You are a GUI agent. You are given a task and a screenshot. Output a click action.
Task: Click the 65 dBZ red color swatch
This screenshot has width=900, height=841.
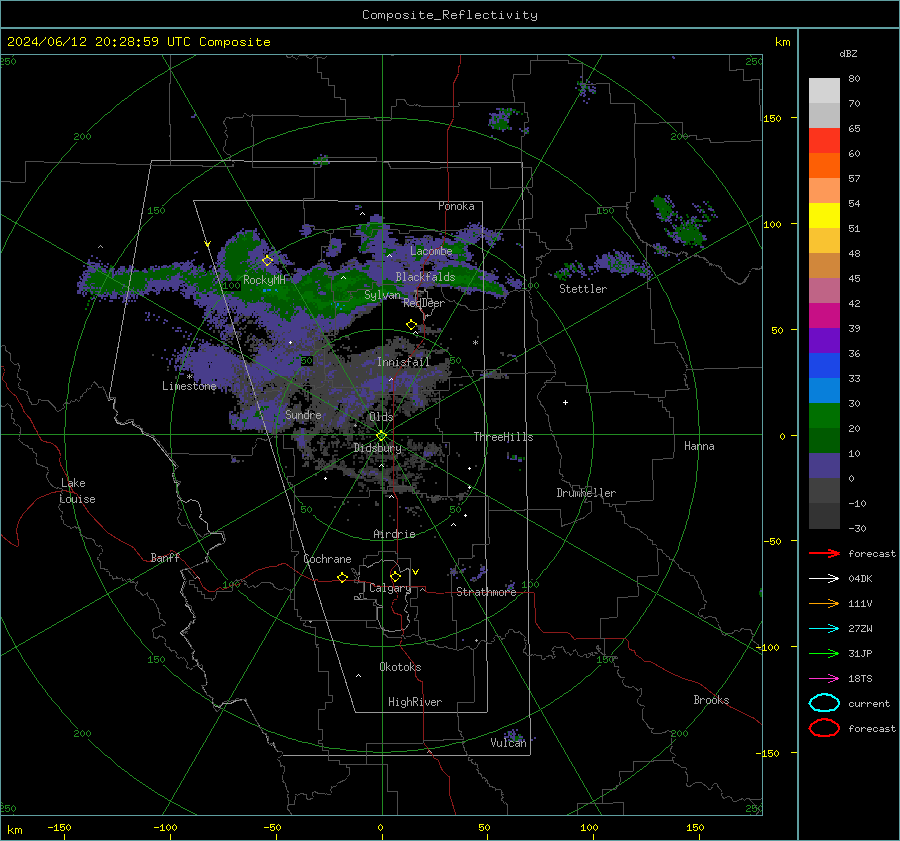[824, 140]
